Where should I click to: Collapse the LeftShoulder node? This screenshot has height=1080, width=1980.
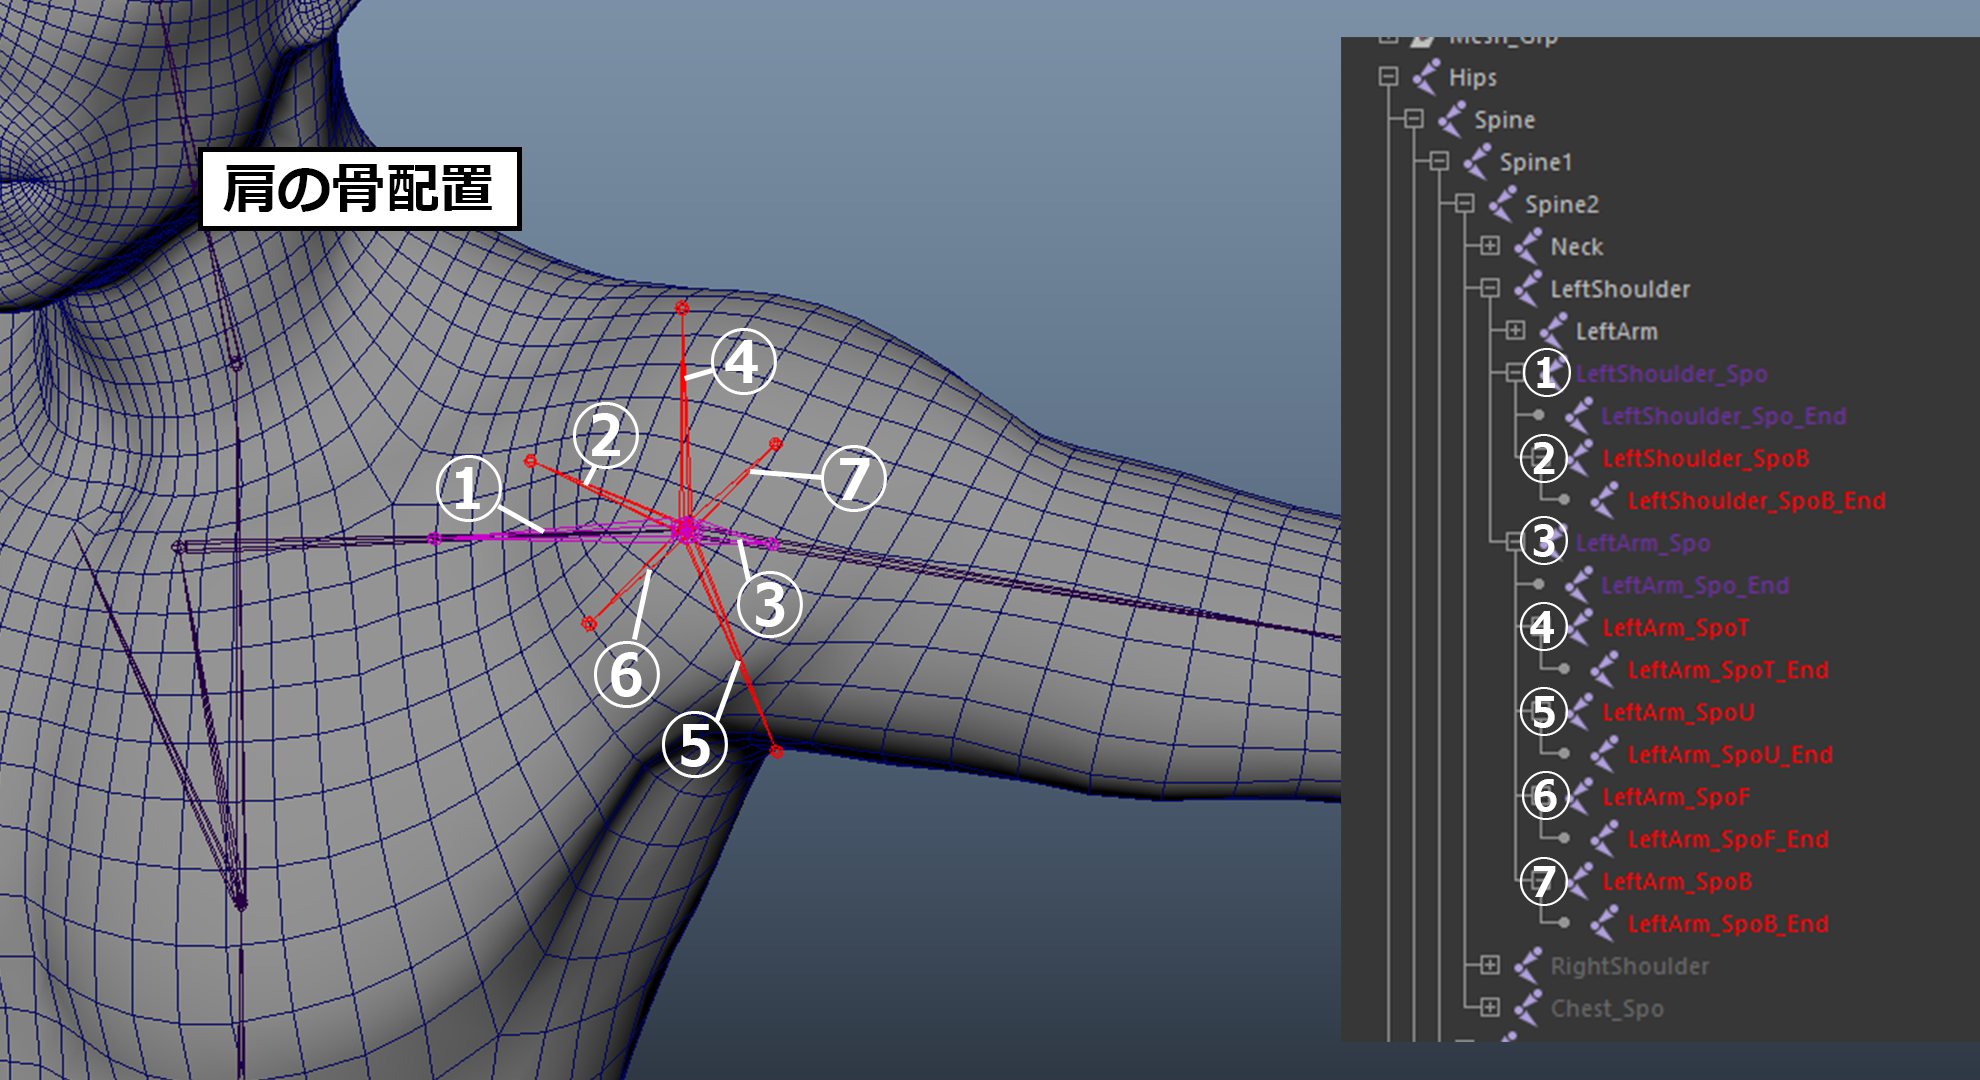pos(1489,288)
